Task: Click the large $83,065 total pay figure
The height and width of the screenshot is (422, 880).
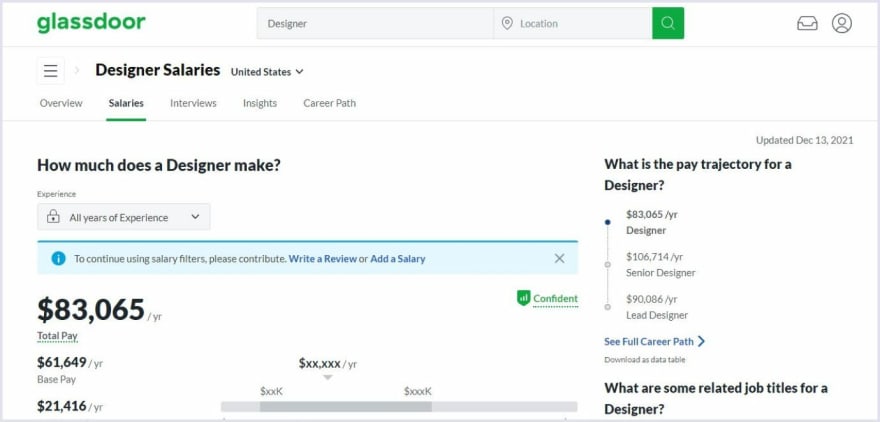Action: coord(91,310)
